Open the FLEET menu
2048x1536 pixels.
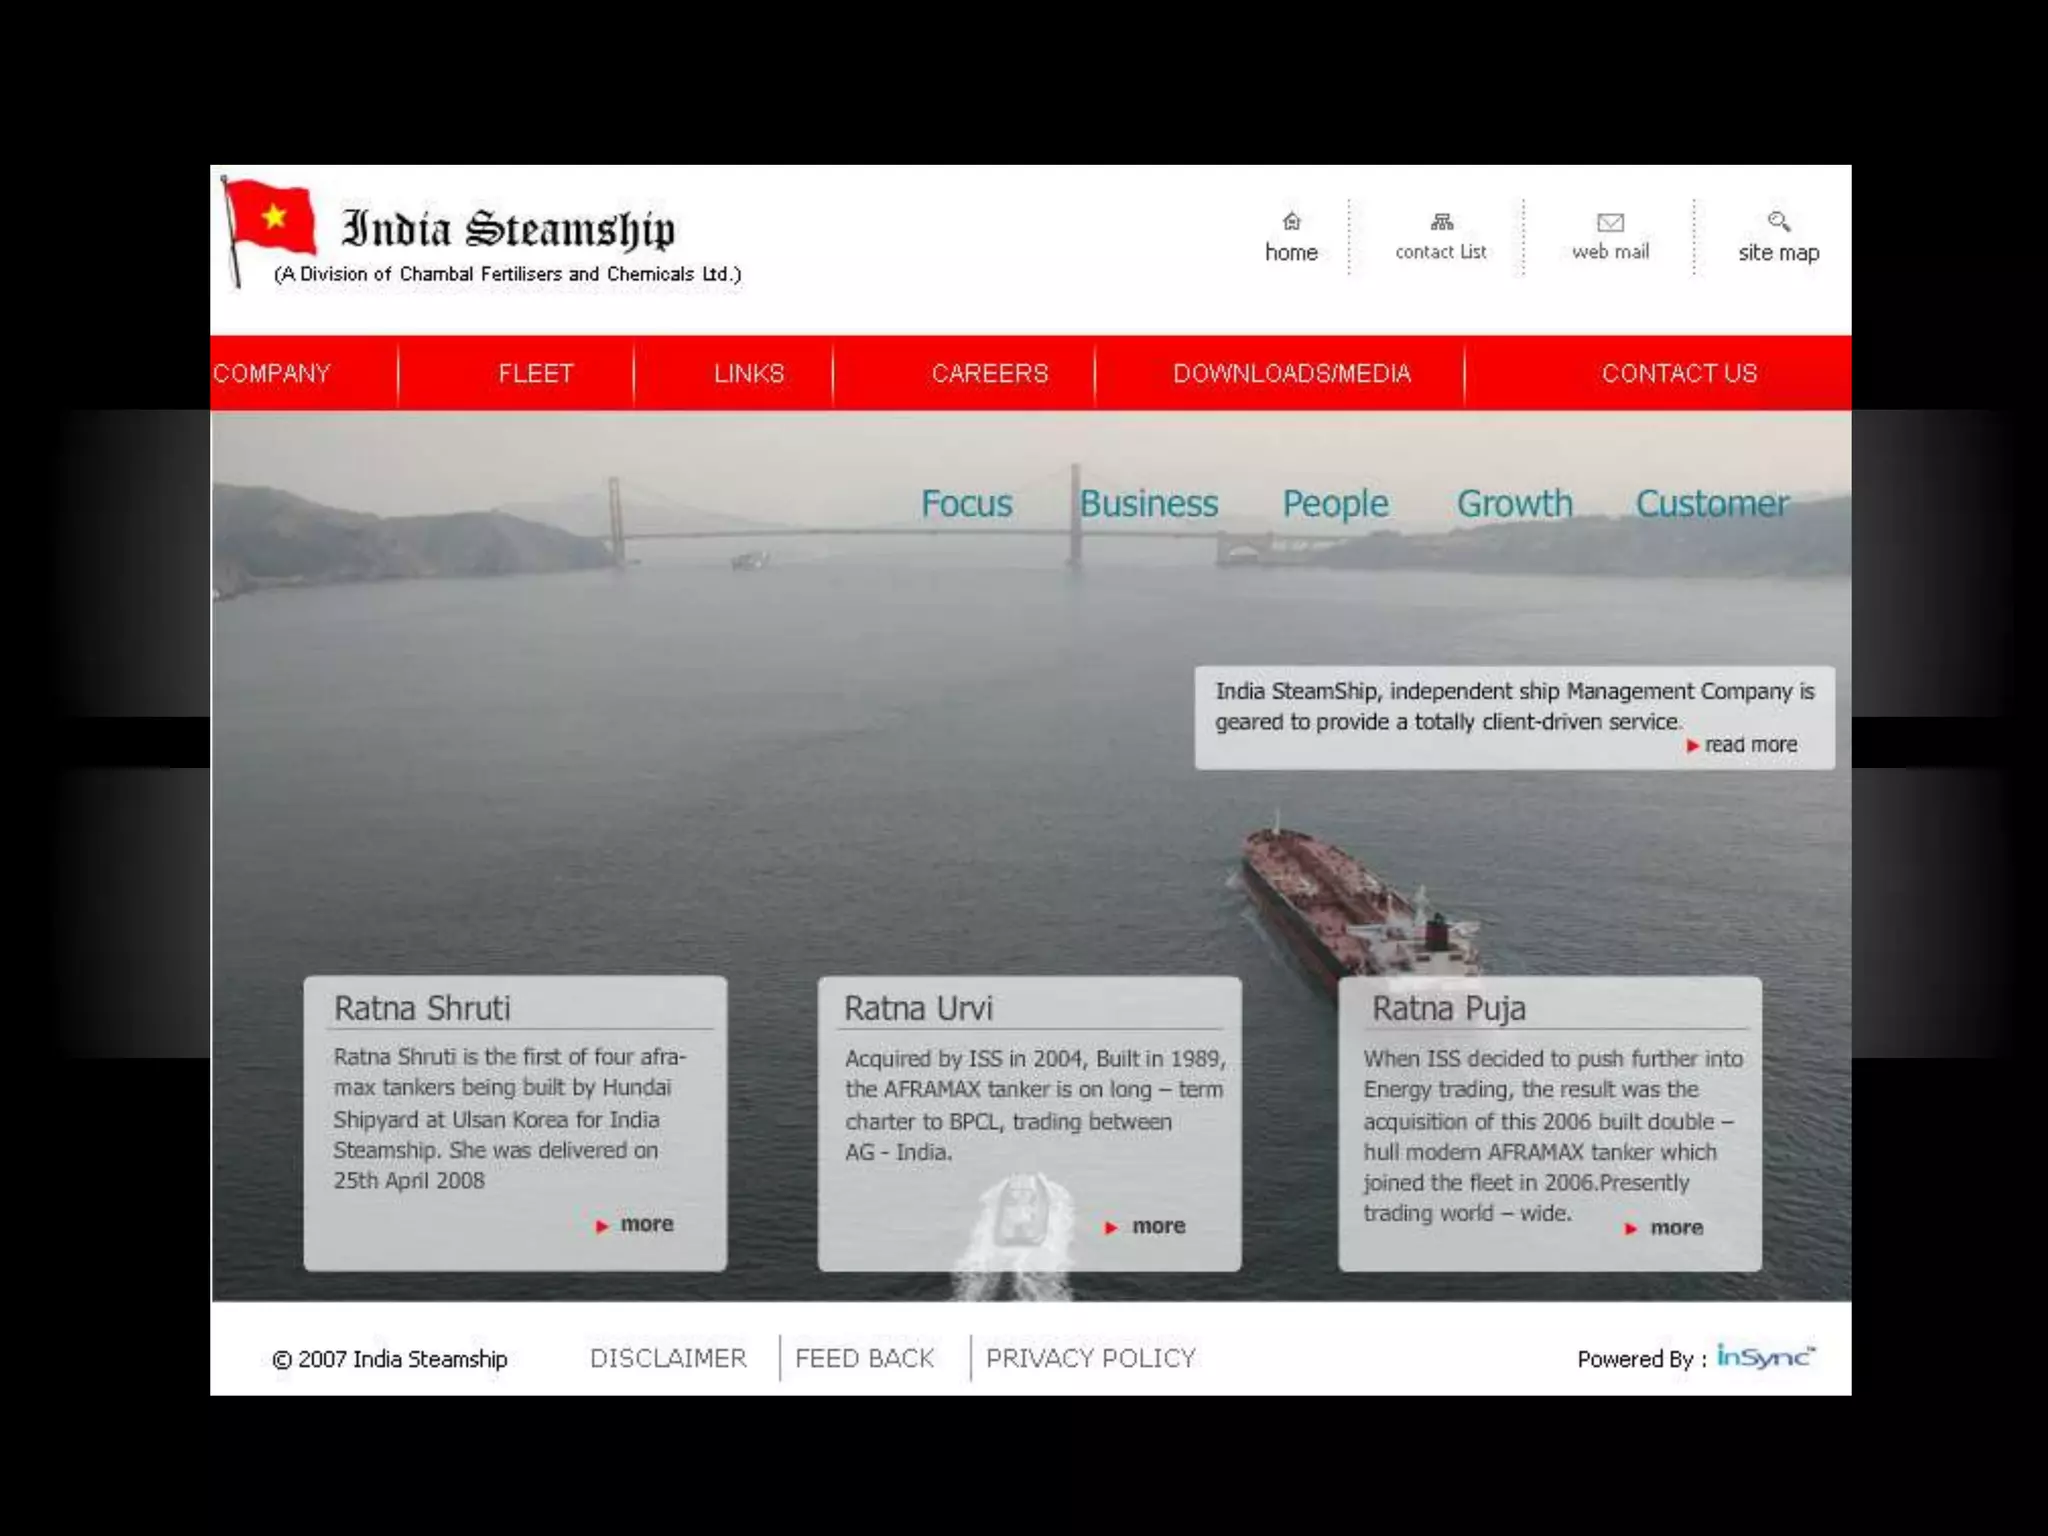pos(536,373)
